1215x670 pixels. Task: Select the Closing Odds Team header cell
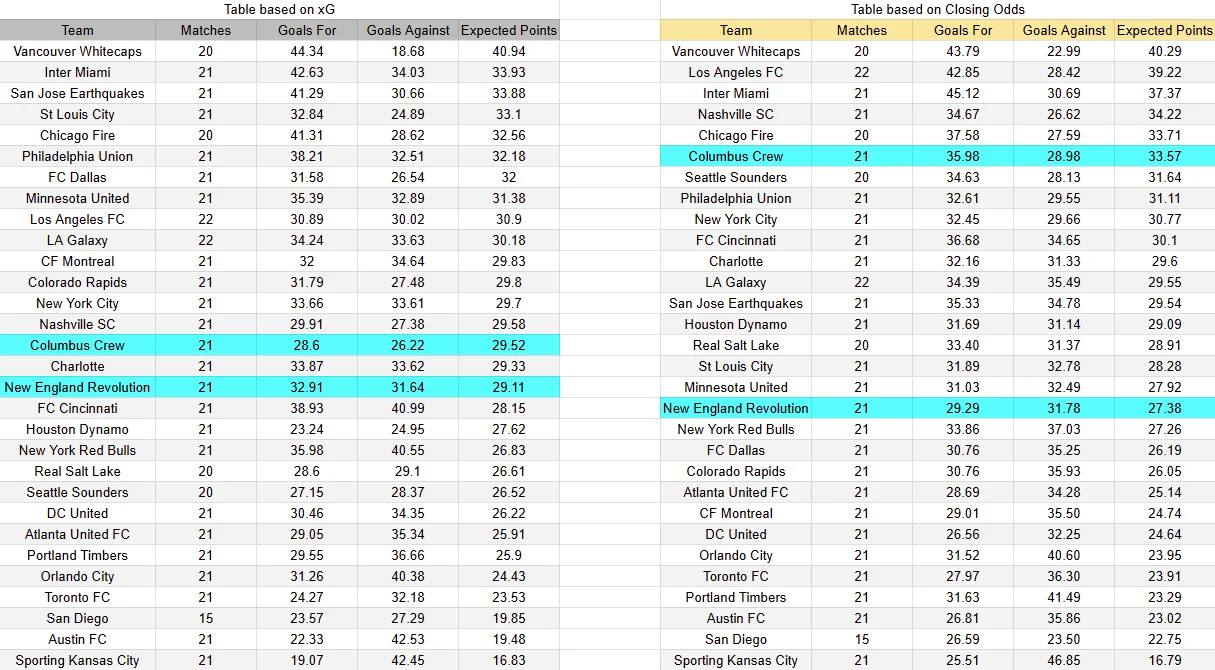[x=736, y=30]
